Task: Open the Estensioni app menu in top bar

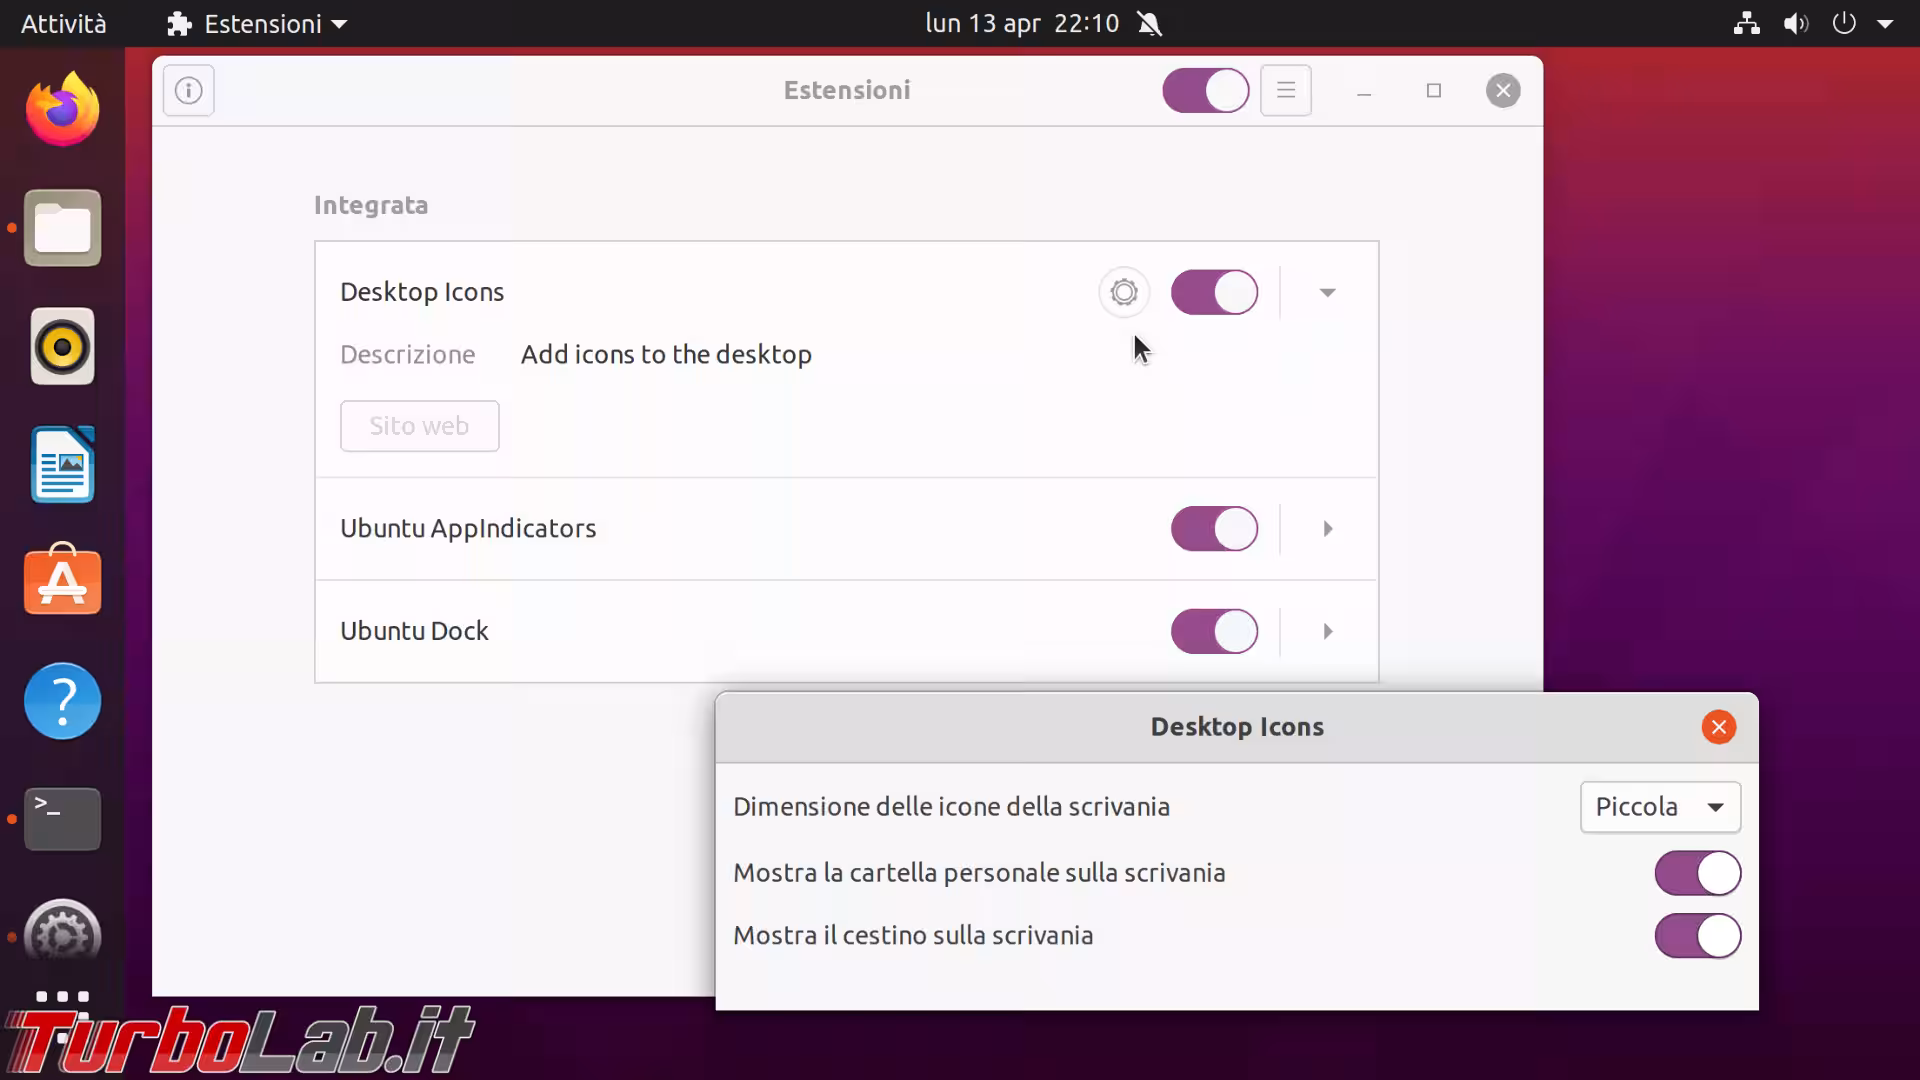Action: click(257, 23)
